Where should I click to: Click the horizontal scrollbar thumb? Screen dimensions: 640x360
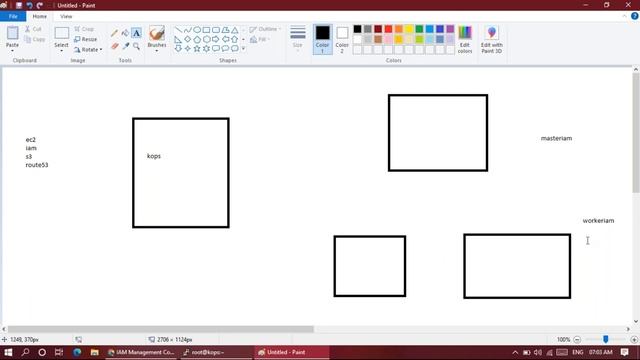[x=161, y=329]
